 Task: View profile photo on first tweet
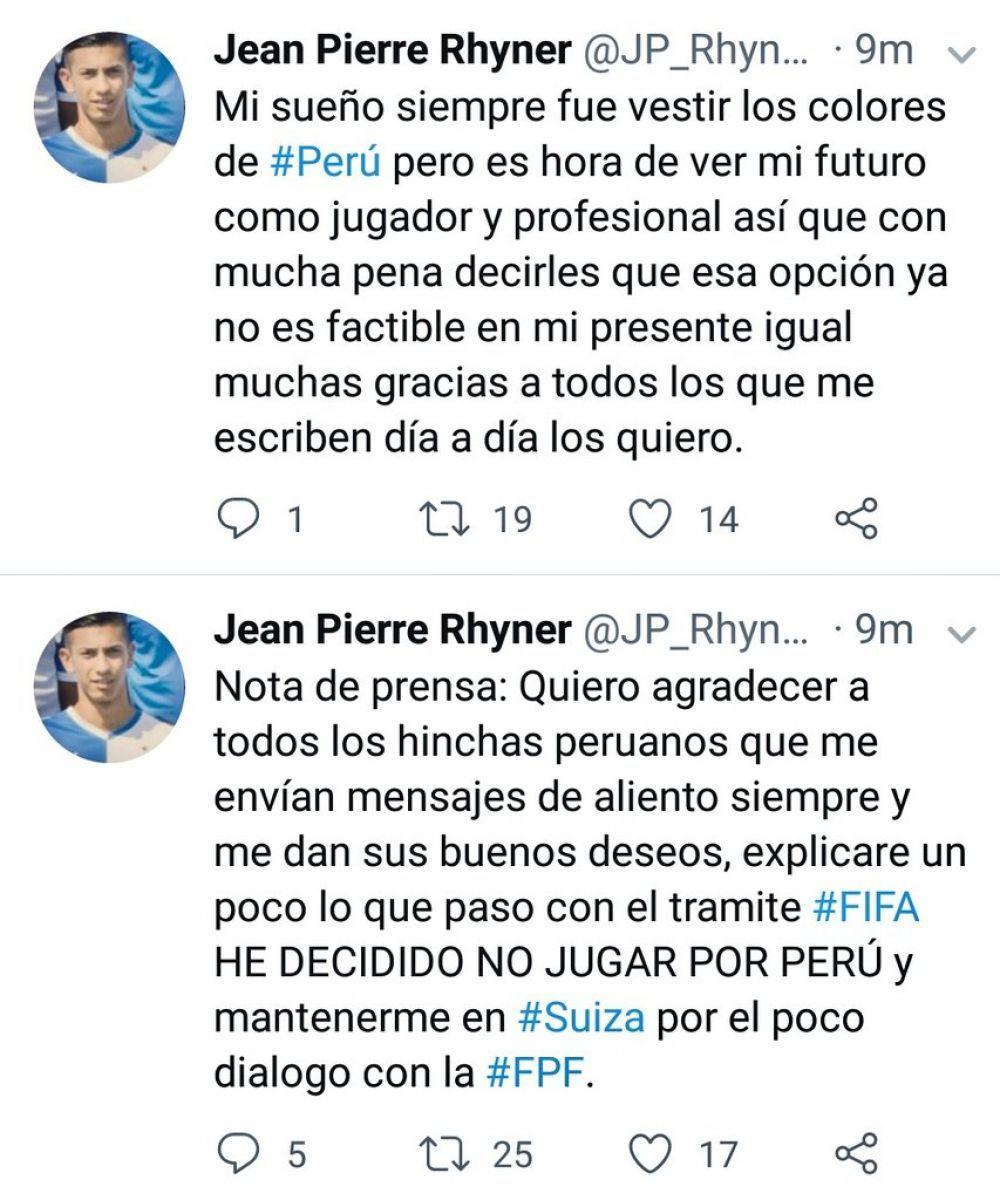tap(110, 108)
